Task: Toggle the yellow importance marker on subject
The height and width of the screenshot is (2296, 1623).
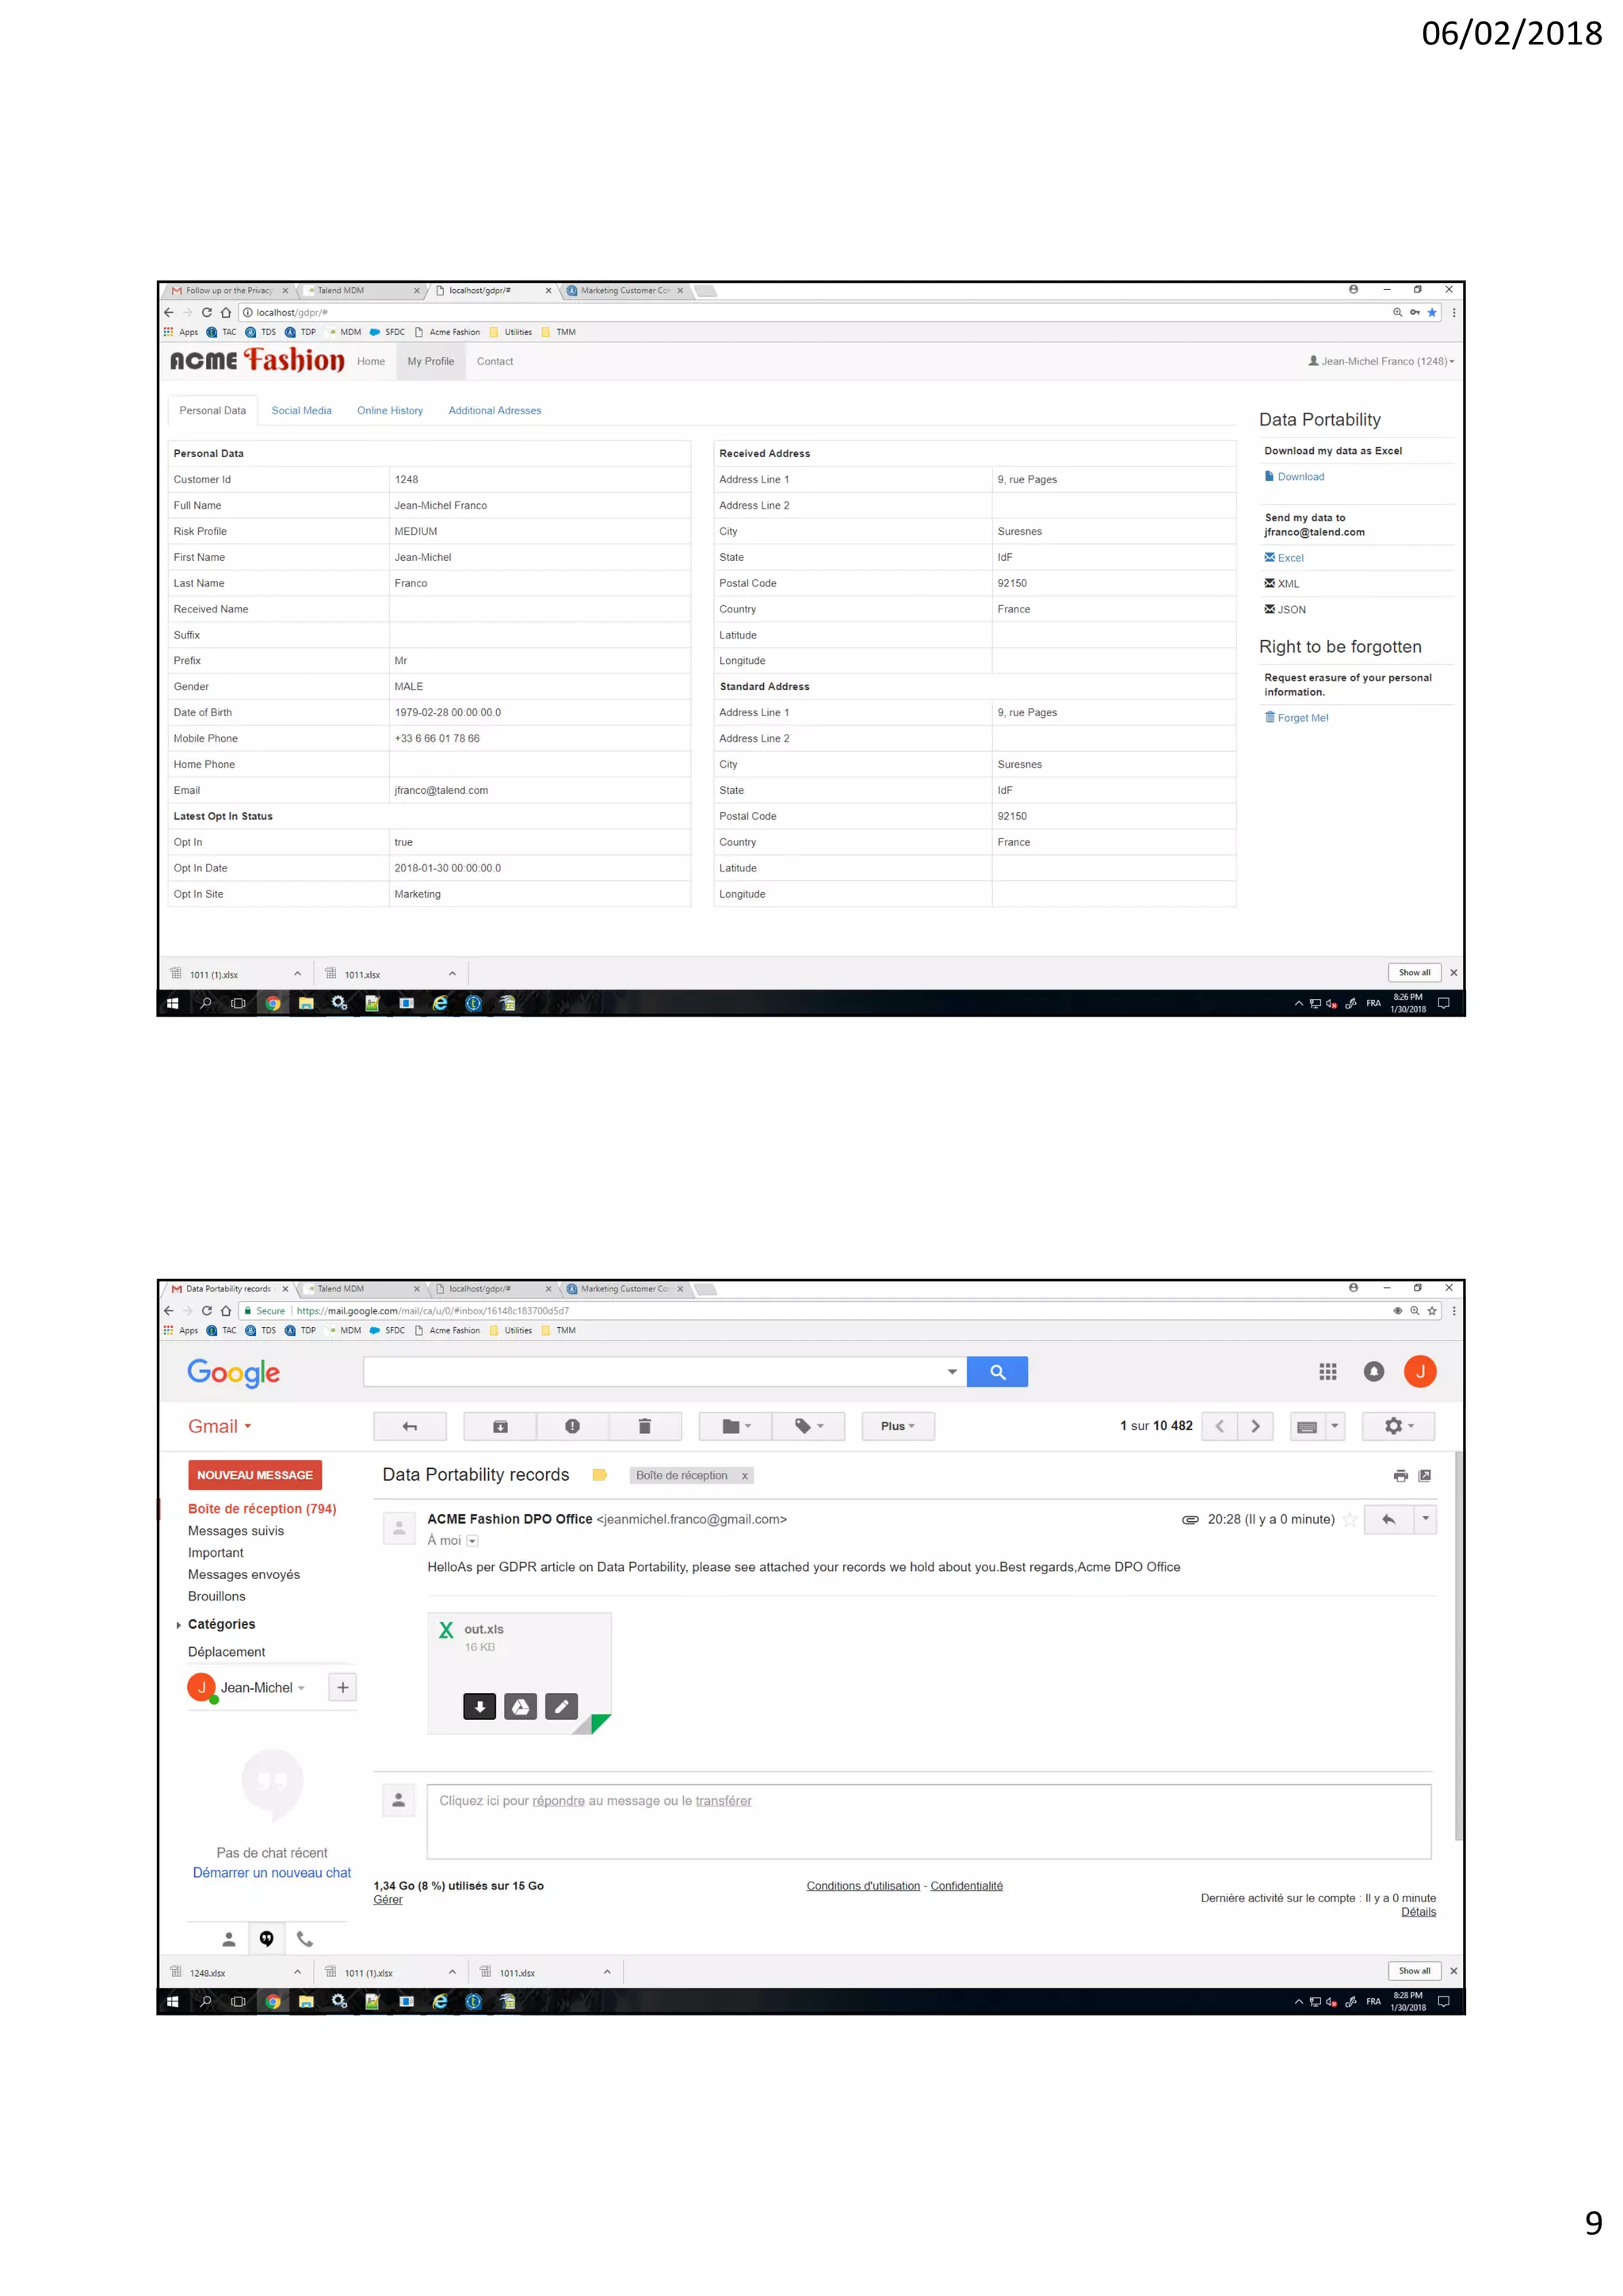Action: click(x=600, y=1475)
